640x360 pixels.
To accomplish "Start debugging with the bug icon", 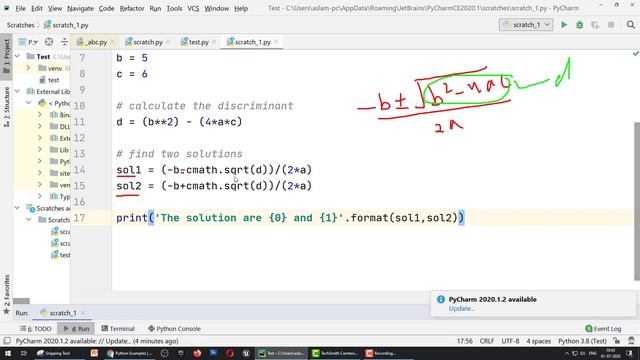I will 579,25.
